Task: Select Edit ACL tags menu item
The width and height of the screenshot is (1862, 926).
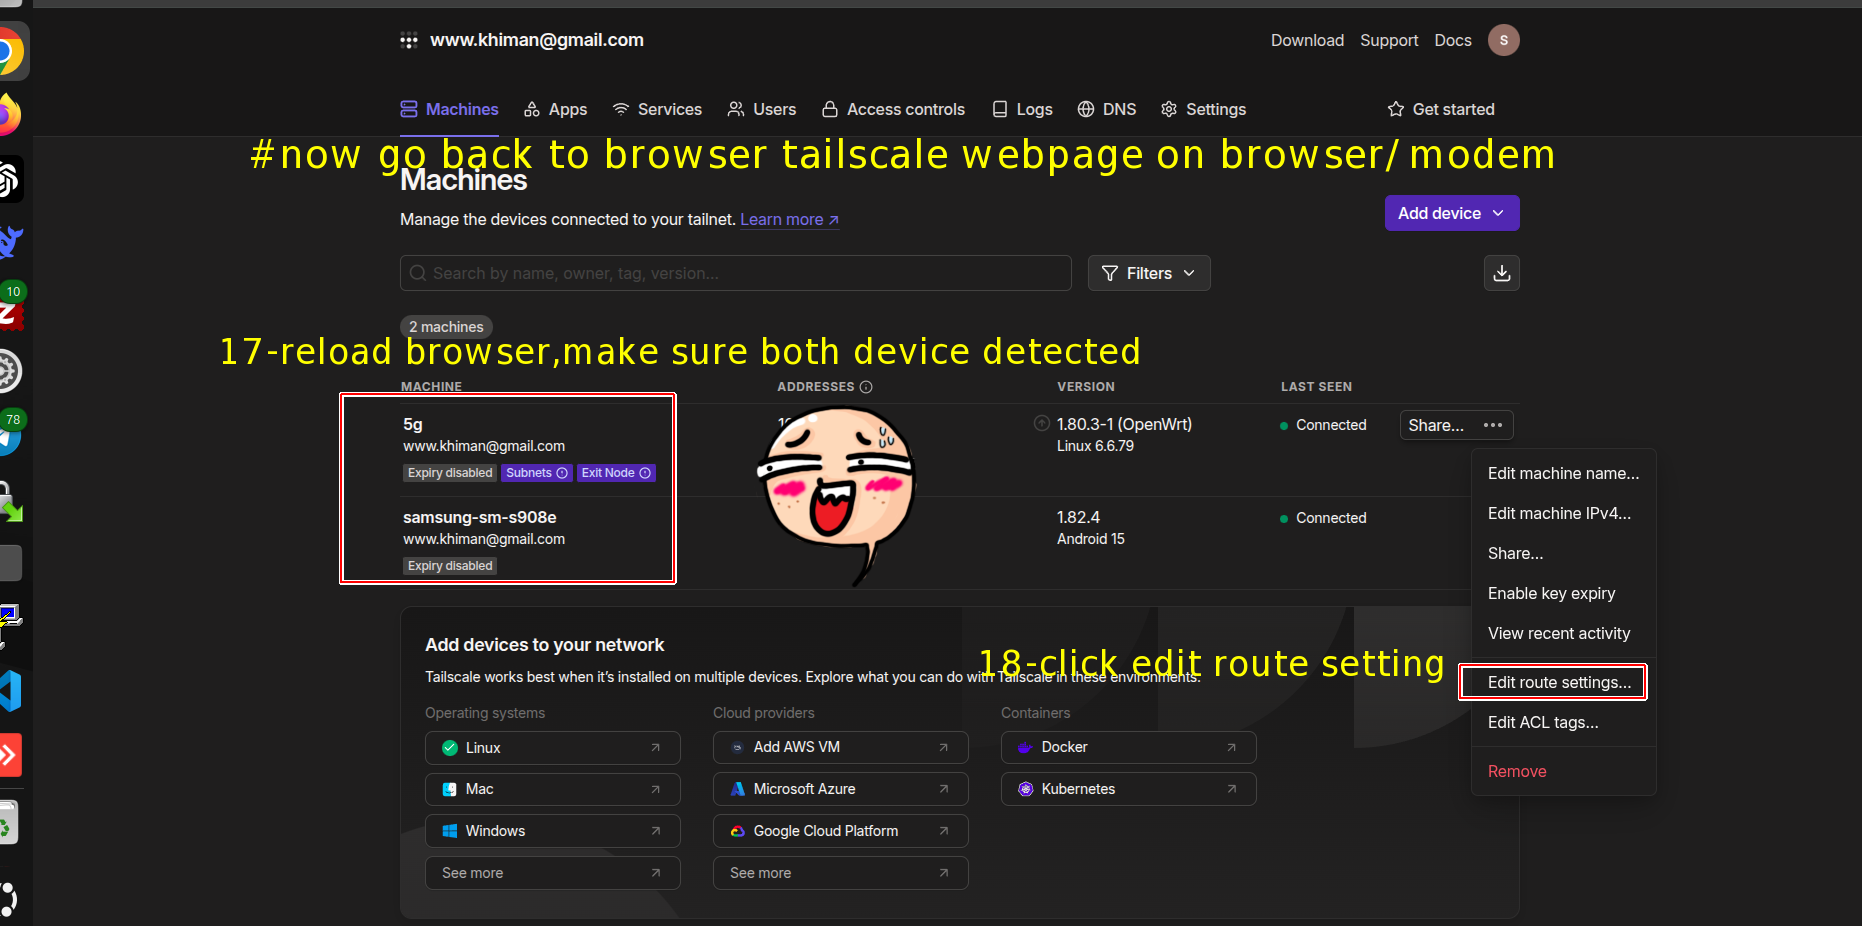Action: tap(1563, 722)
